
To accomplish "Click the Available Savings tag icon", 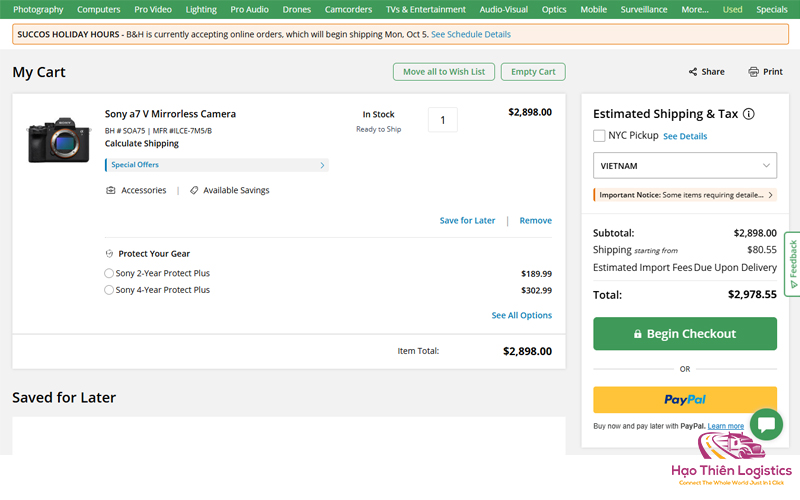I will pos(194,190).
